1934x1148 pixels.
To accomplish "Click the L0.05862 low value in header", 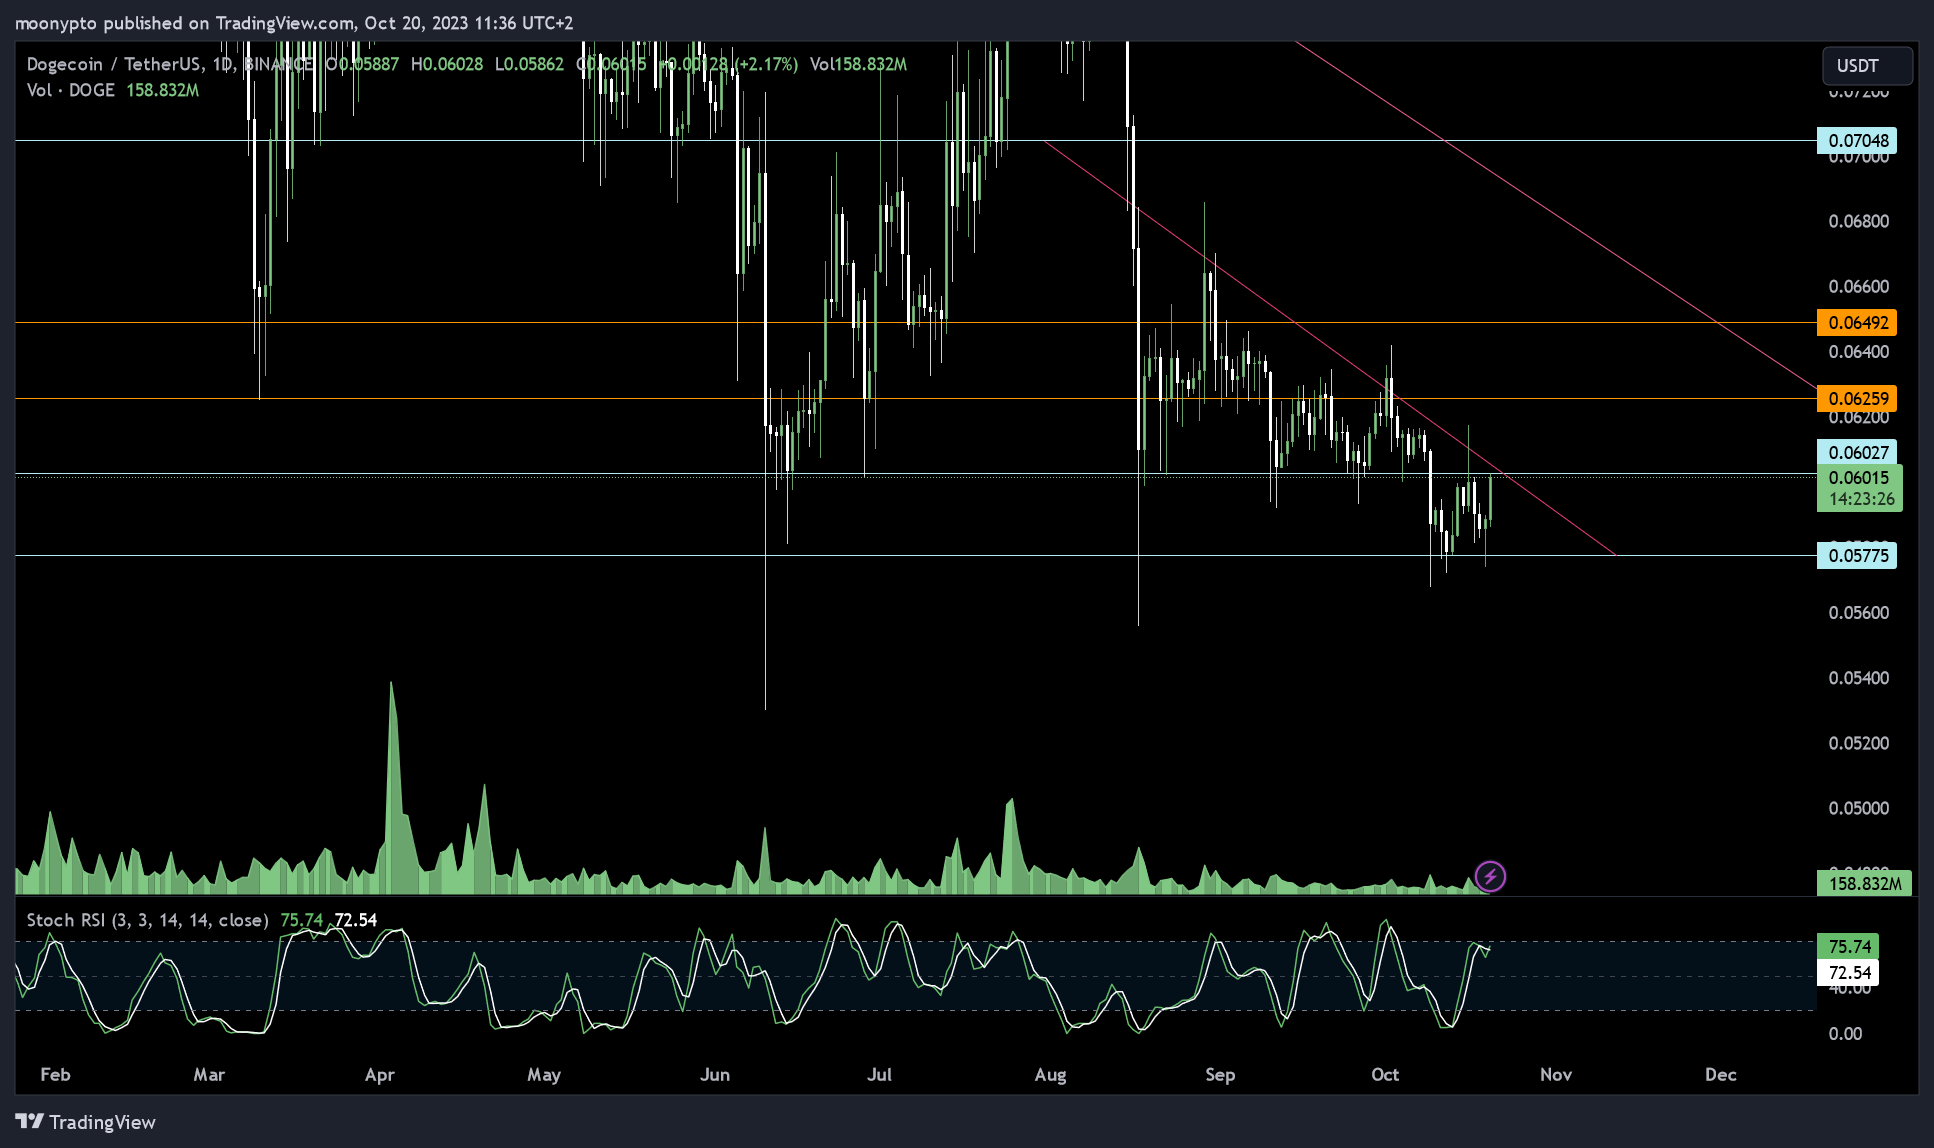I will click(x=529, y=64).
